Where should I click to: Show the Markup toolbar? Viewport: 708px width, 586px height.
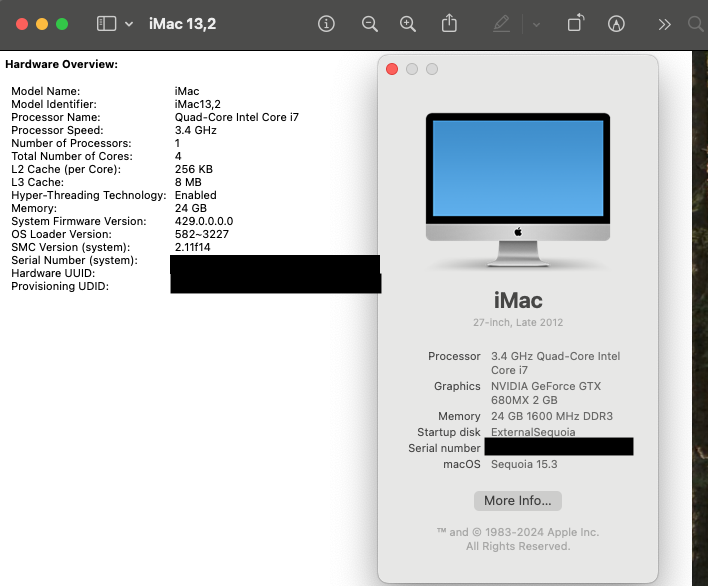[616, 23]
